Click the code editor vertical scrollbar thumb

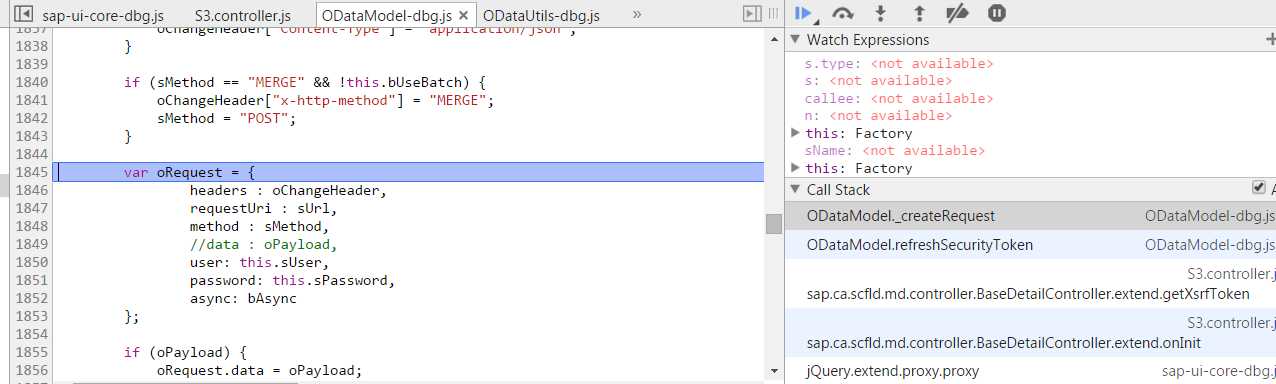point(773,223)
